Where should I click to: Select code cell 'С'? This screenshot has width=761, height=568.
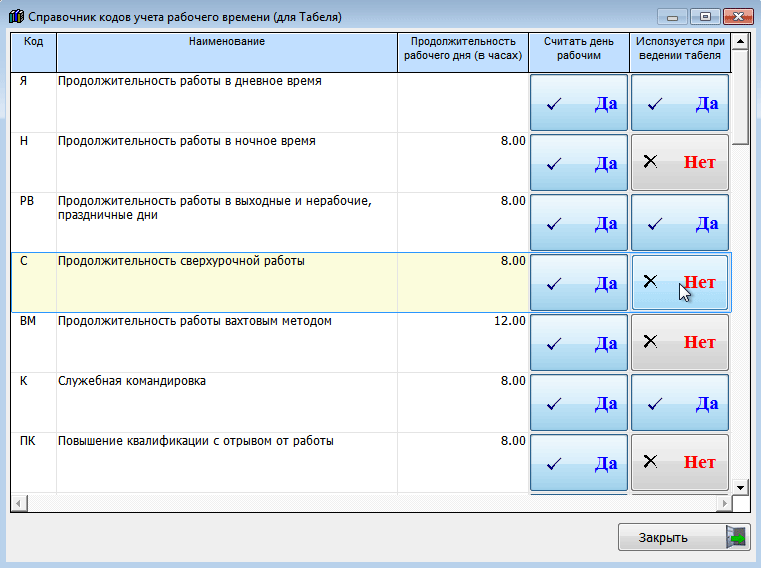coord(33,283)
